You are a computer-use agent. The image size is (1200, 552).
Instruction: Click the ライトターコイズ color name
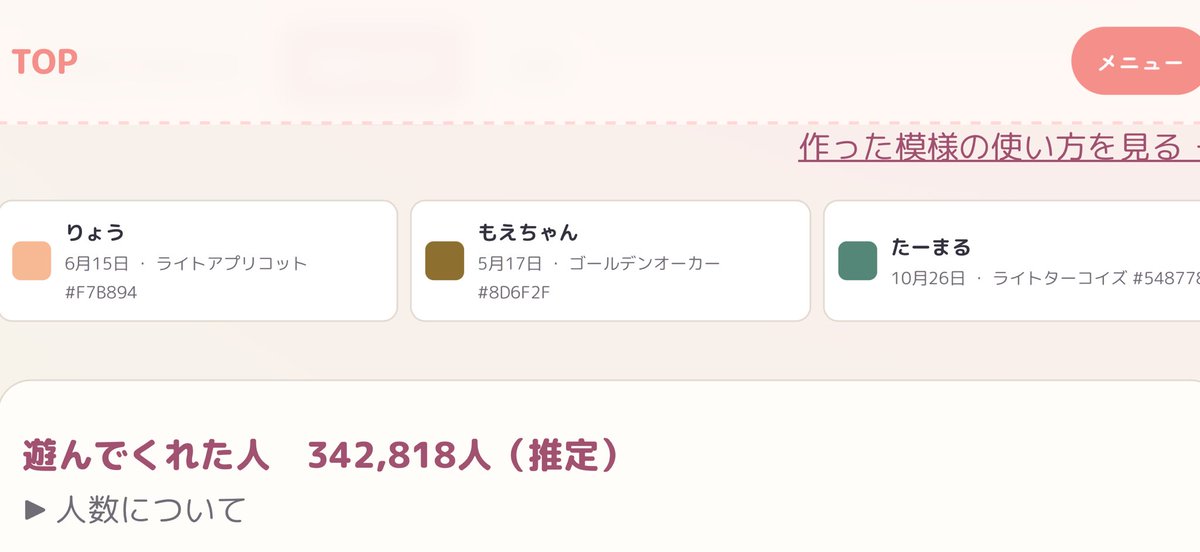(x=1059, y=277)
